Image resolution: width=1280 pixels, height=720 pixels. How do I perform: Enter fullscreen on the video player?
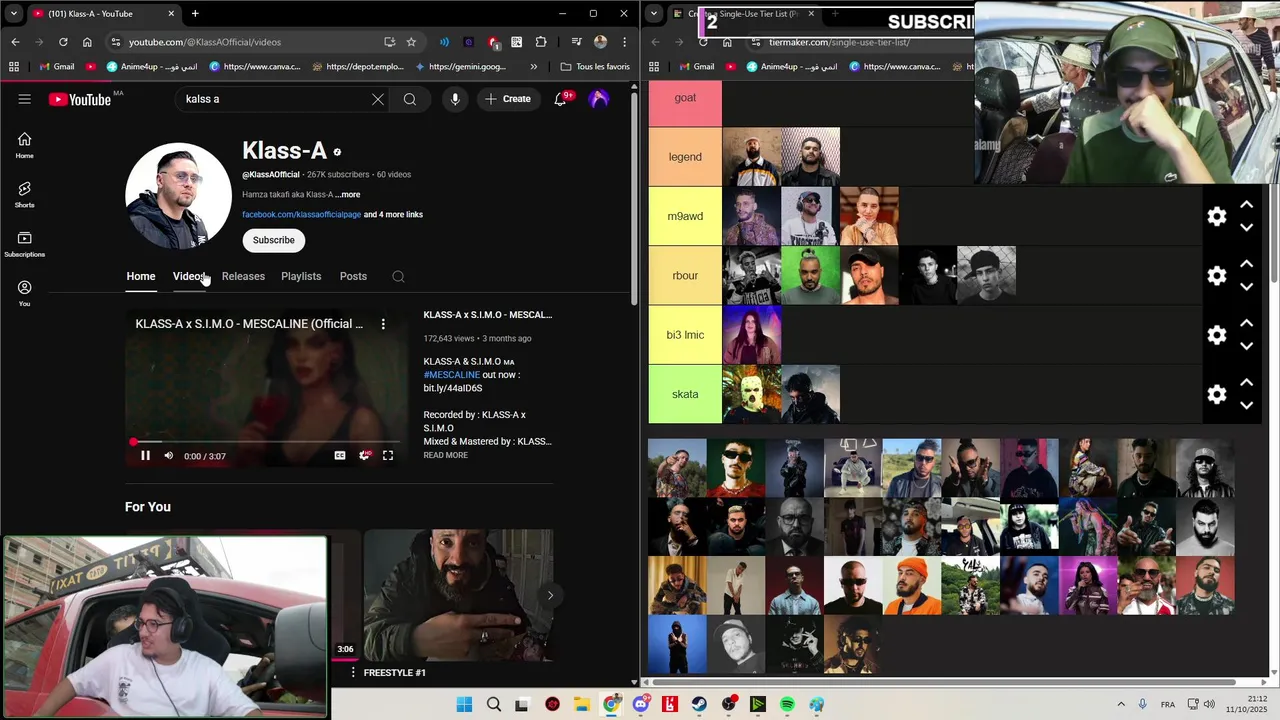coord(388,456)
